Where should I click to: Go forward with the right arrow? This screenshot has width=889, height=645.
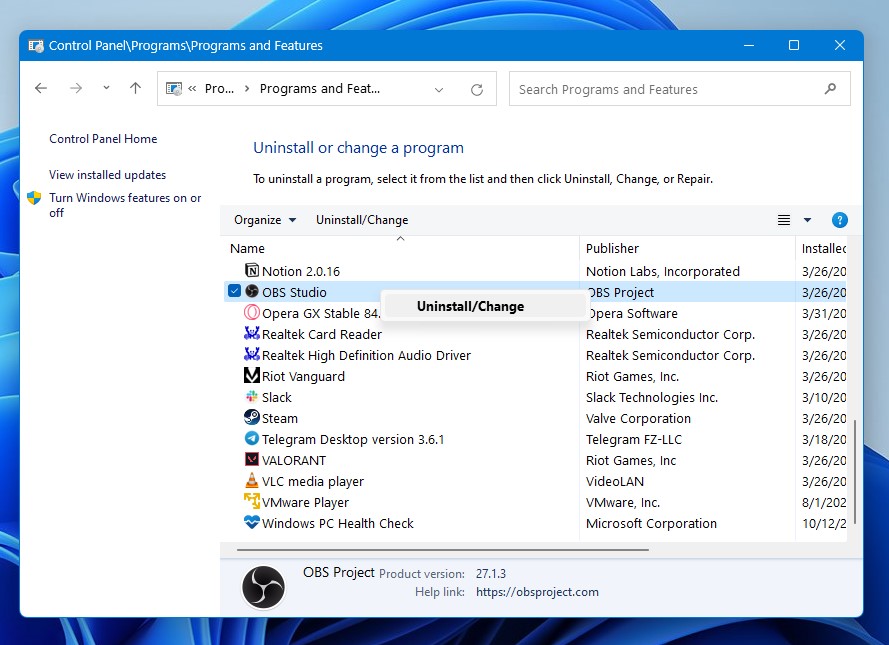point(76,88)
